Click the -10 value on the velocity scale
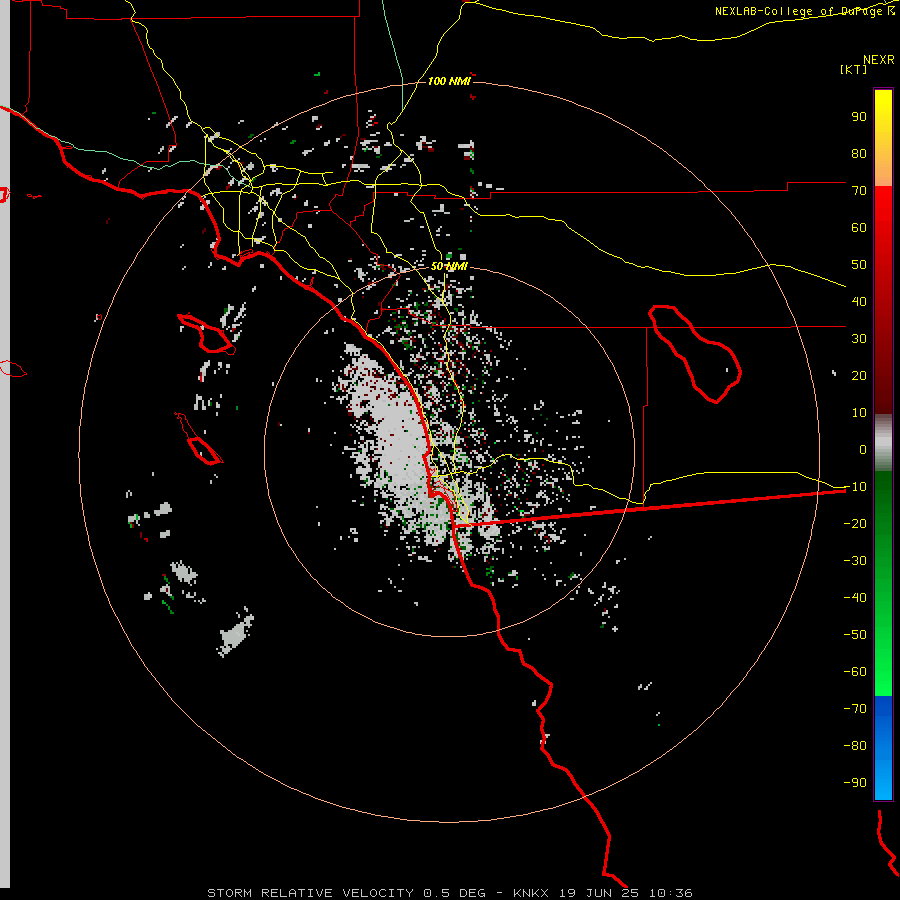Viewport: 900px width, 900px height. coord(855,487)
